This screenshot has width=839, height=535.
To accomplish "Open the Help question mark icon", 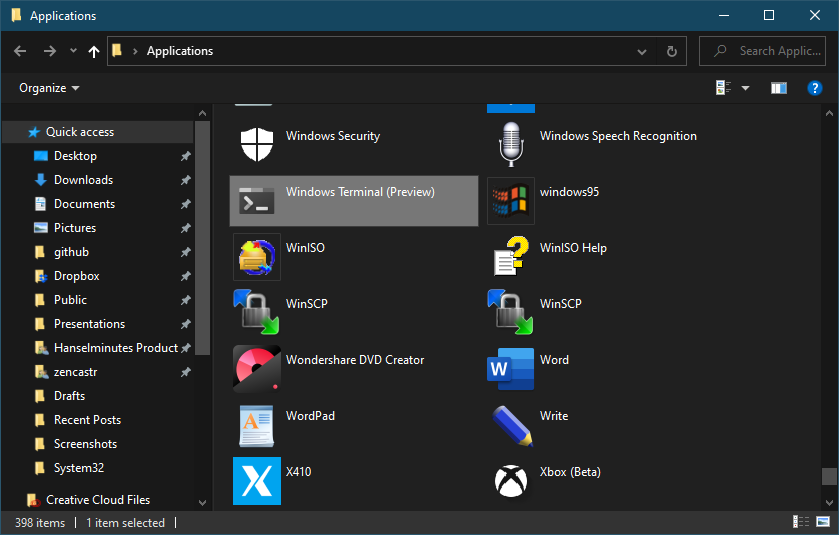I will pos(814,88).
